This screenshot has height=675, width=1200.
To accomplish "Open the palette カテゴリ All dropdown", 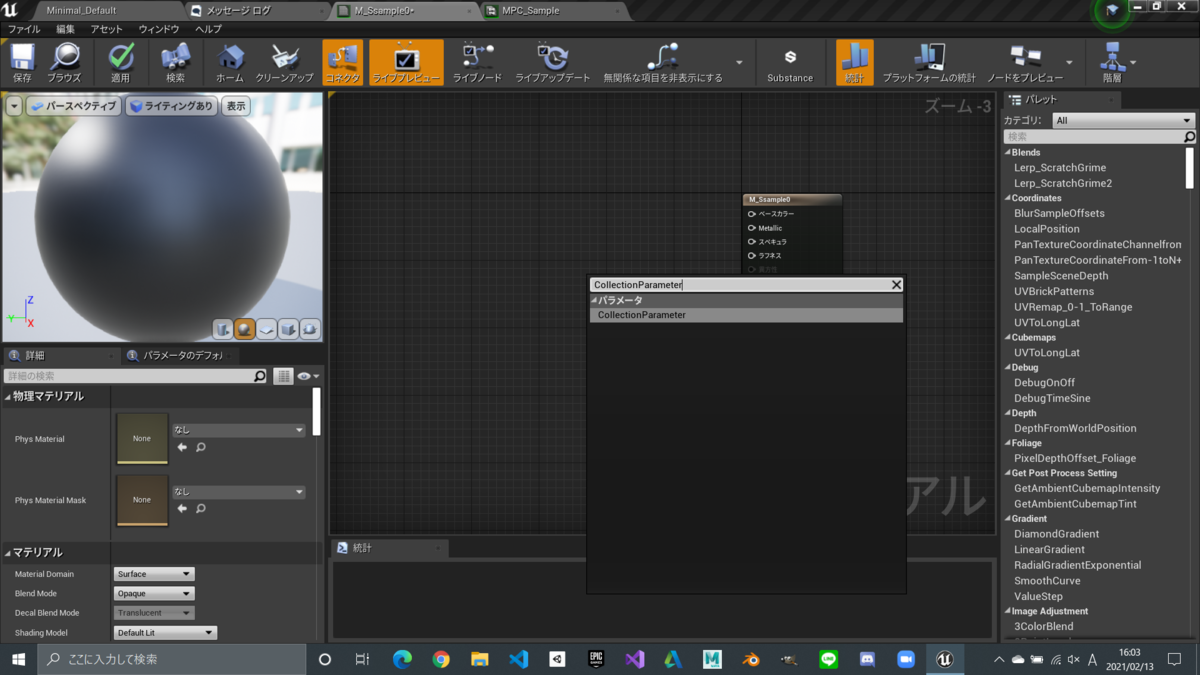I will [x=1124, y=120].
